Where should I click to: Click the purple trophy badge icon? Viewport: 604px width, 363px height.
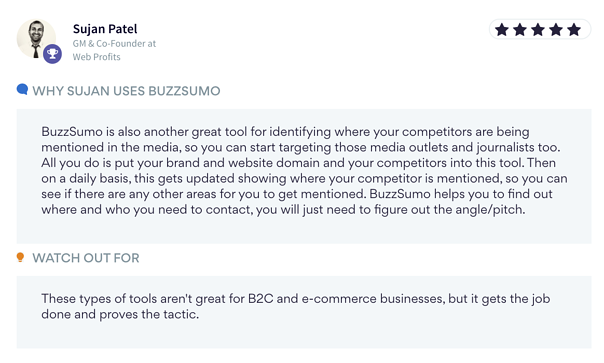tap(52, 54)
